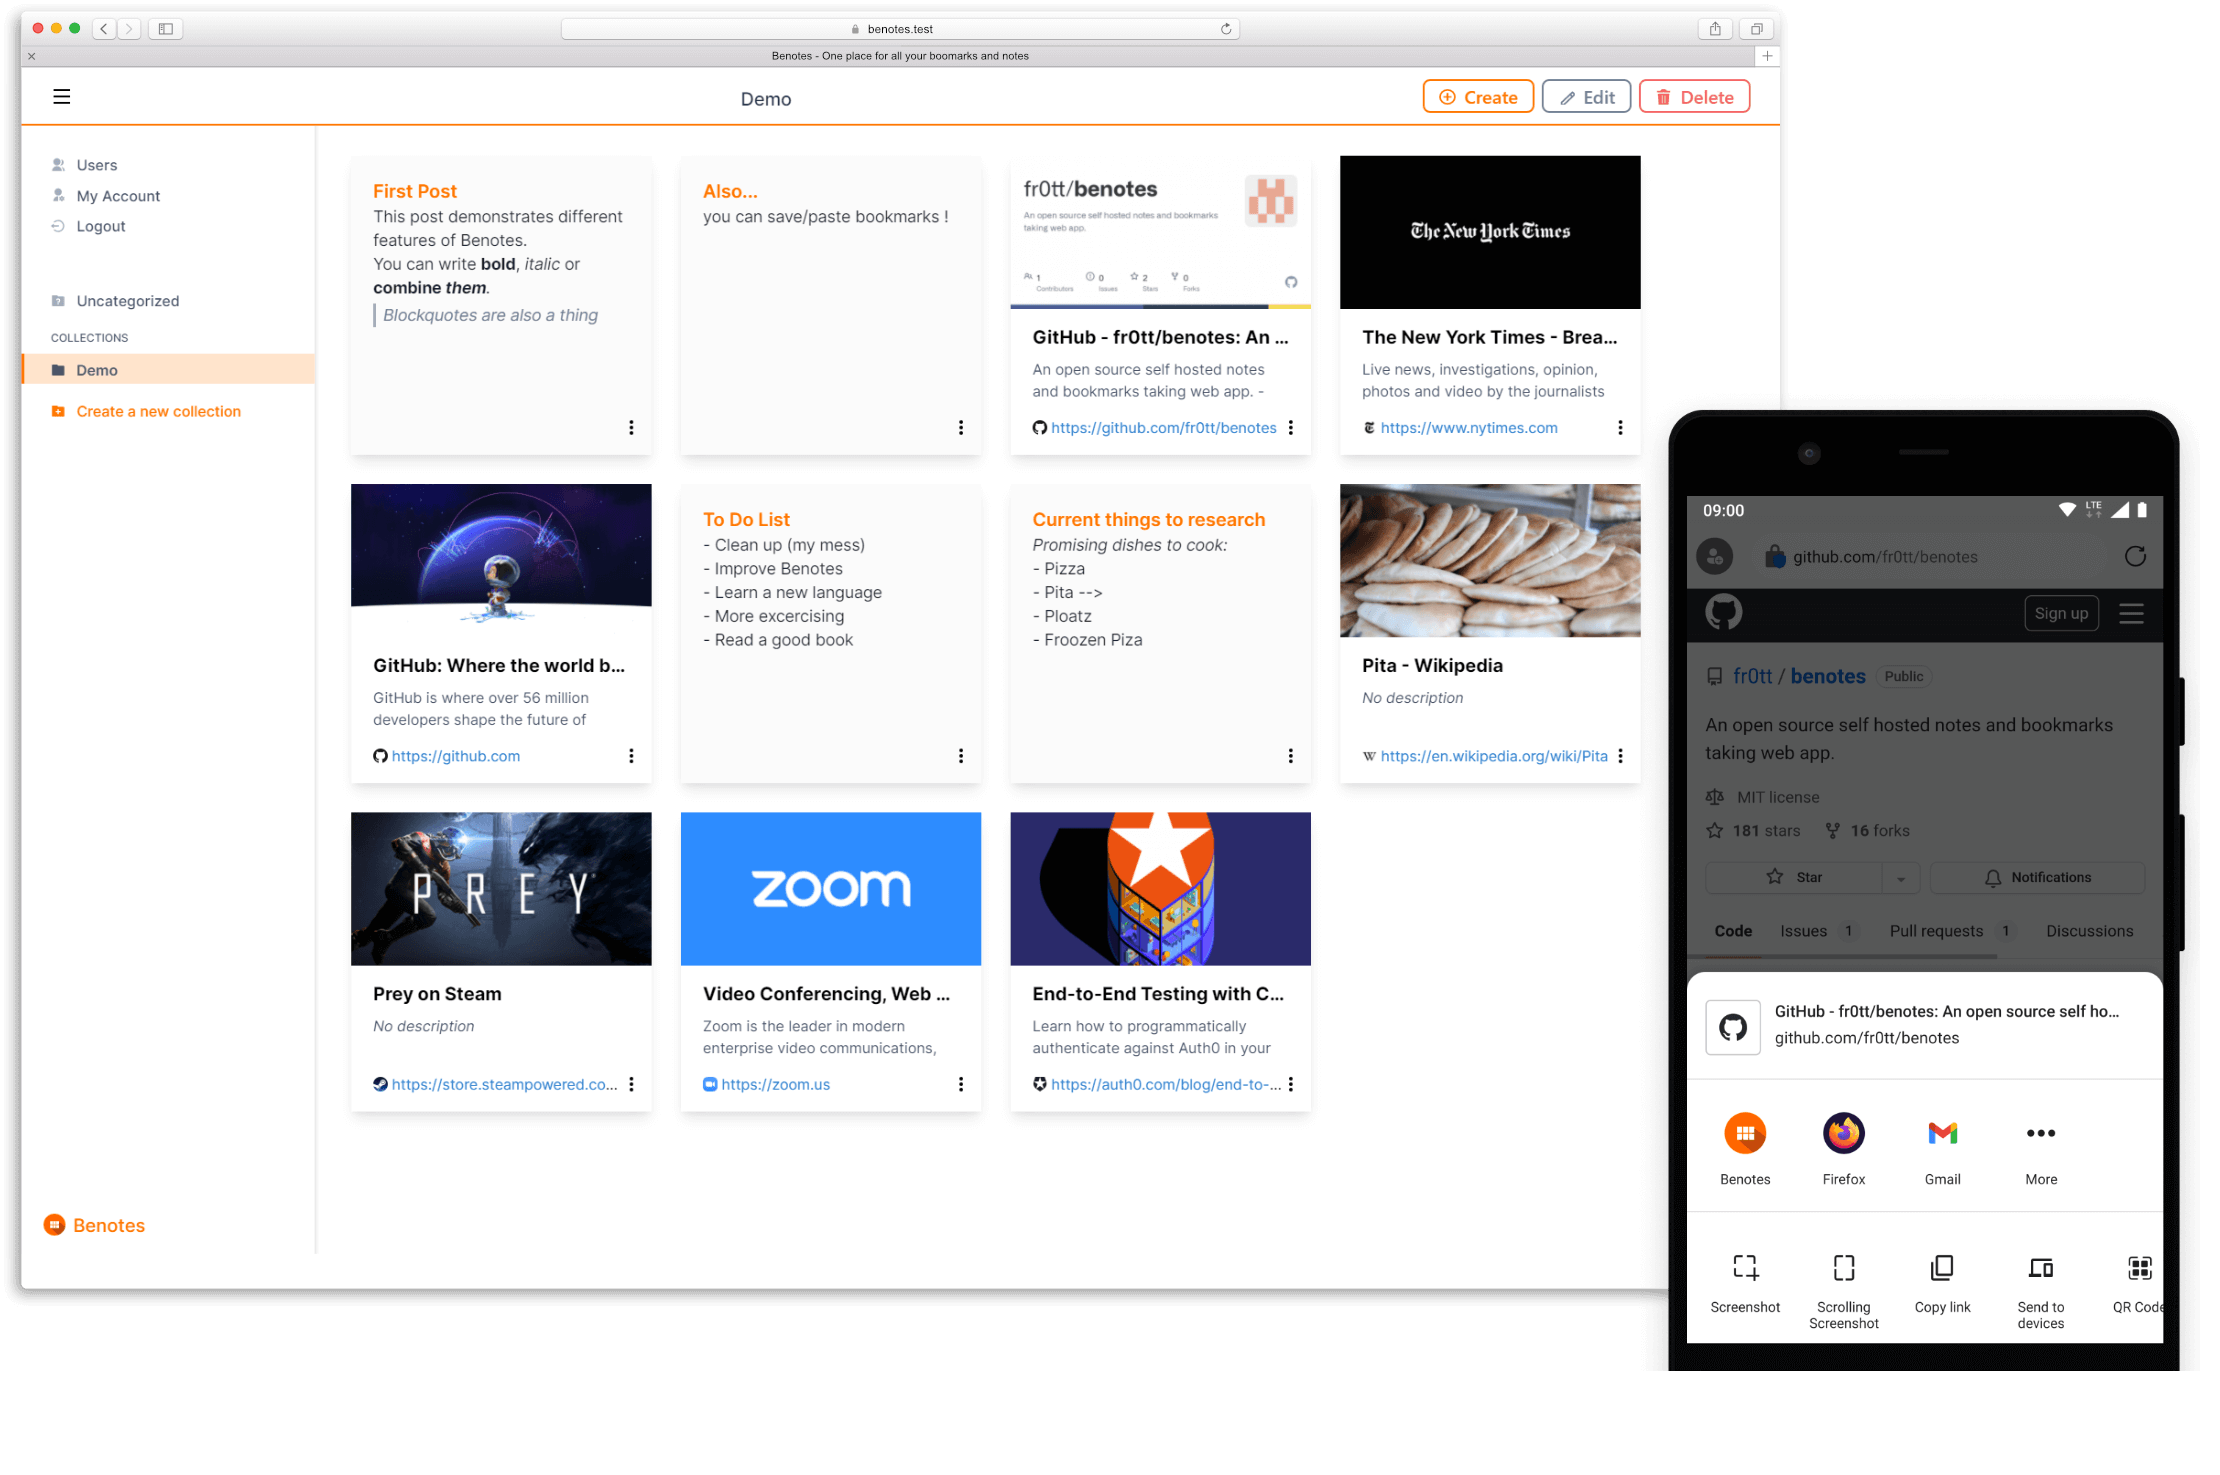Click the Delete button in toolbar
The height and width of the screenshot is (1475, 2220).
tap(1695, 97)
